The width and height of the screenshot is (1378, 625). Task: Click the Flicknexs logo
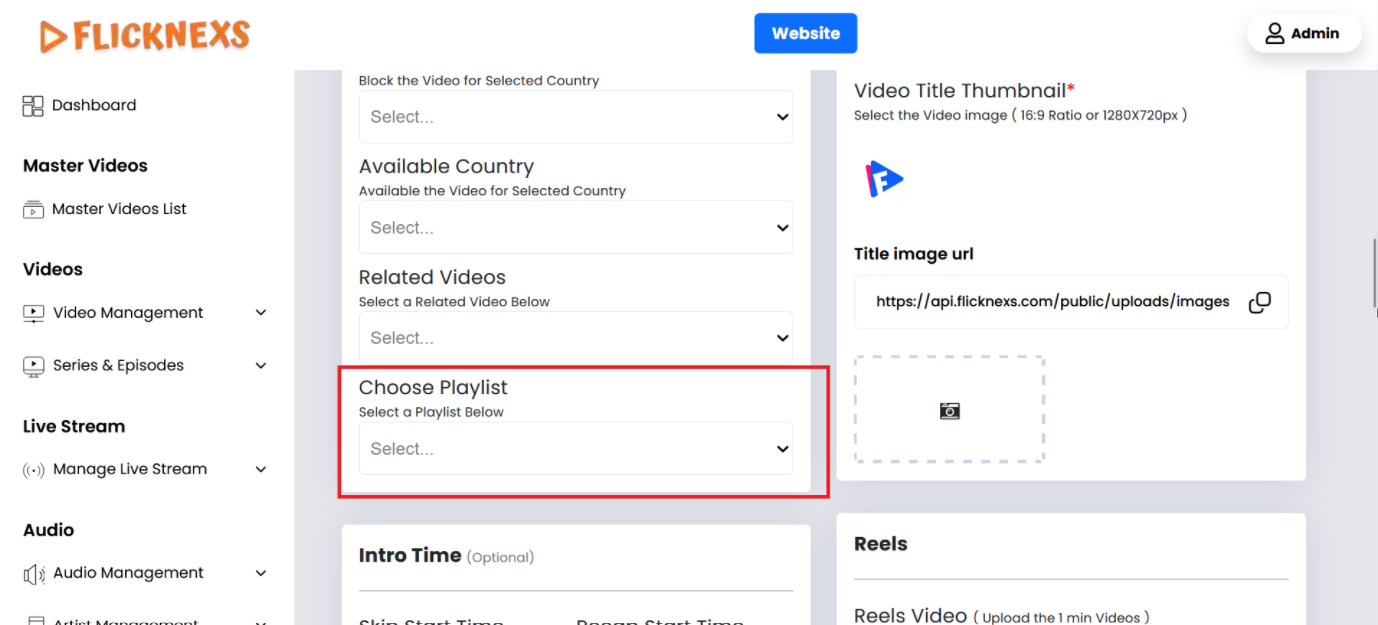tap(145, 36)
